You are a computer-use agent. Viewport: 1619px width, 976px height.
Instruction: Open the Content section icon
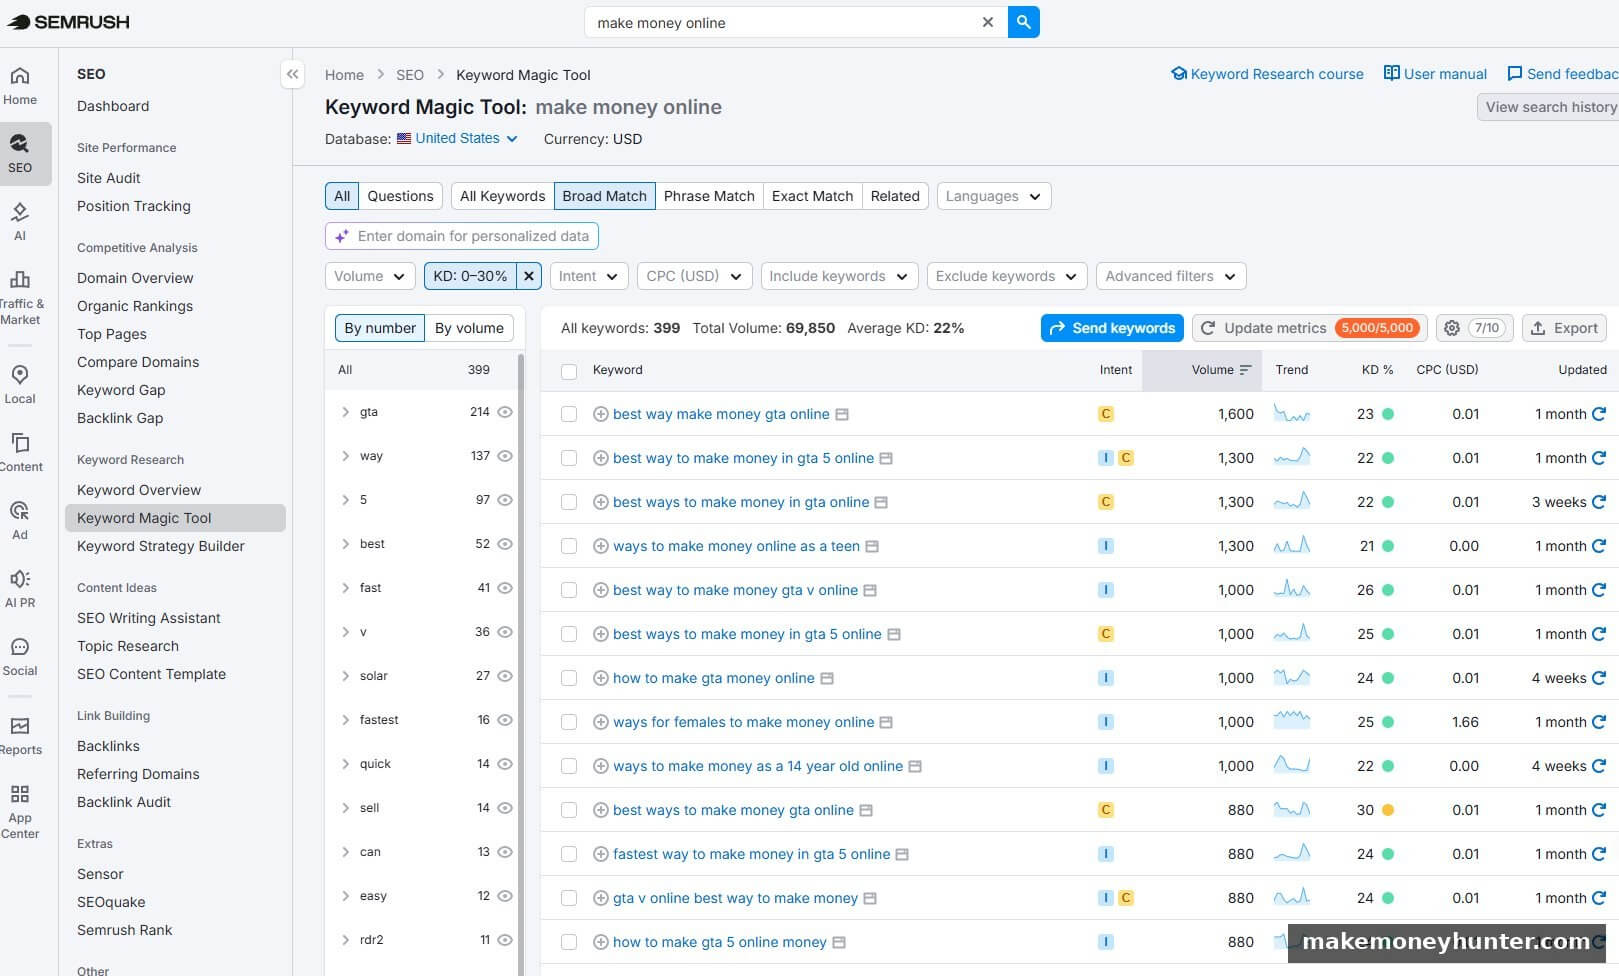coord(20,443)
